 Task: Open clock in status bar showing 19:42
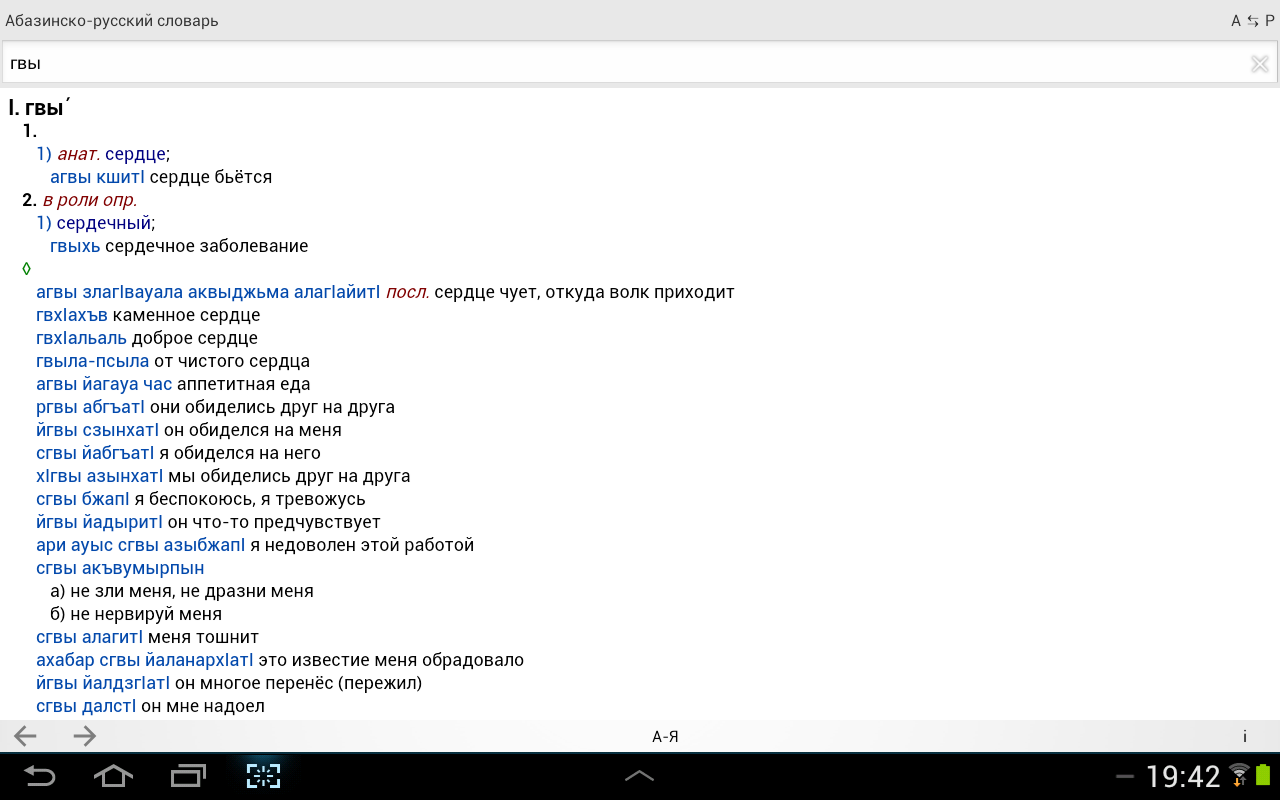point(1183,776)
